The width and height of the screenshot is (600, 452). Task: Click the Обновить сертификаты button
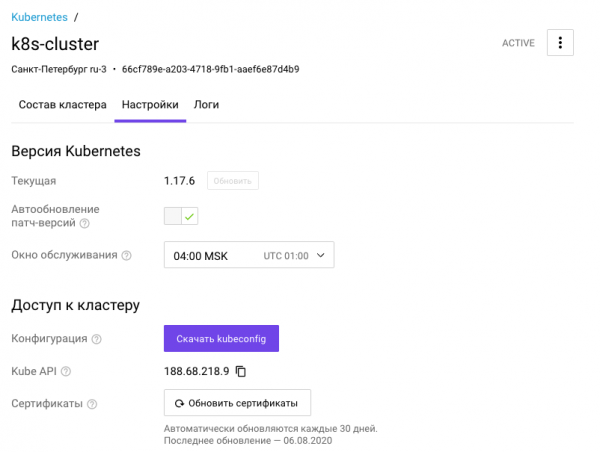click(x=237, y=404)
